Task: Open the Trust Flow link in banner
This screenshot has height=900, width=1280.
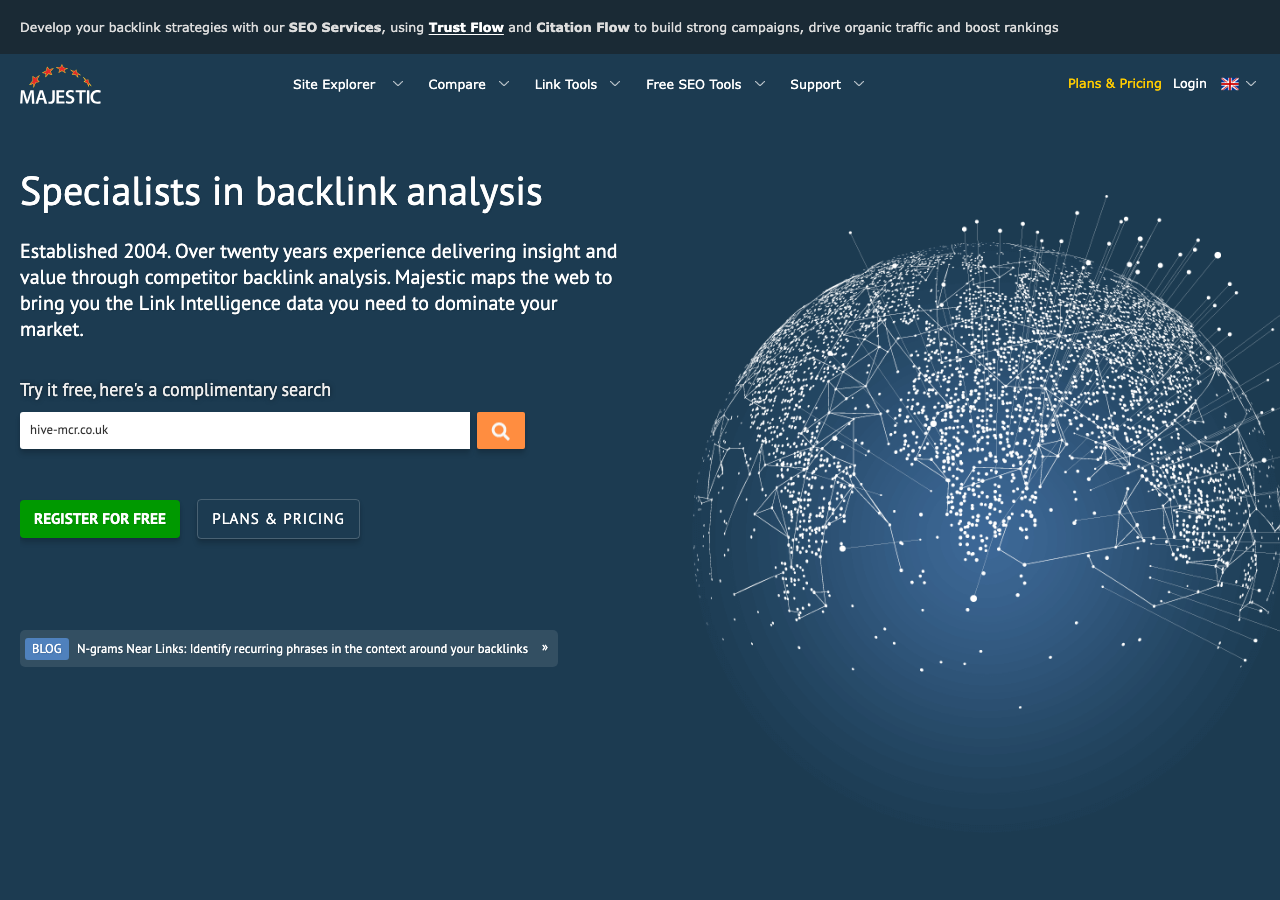Action: [466, 27]
